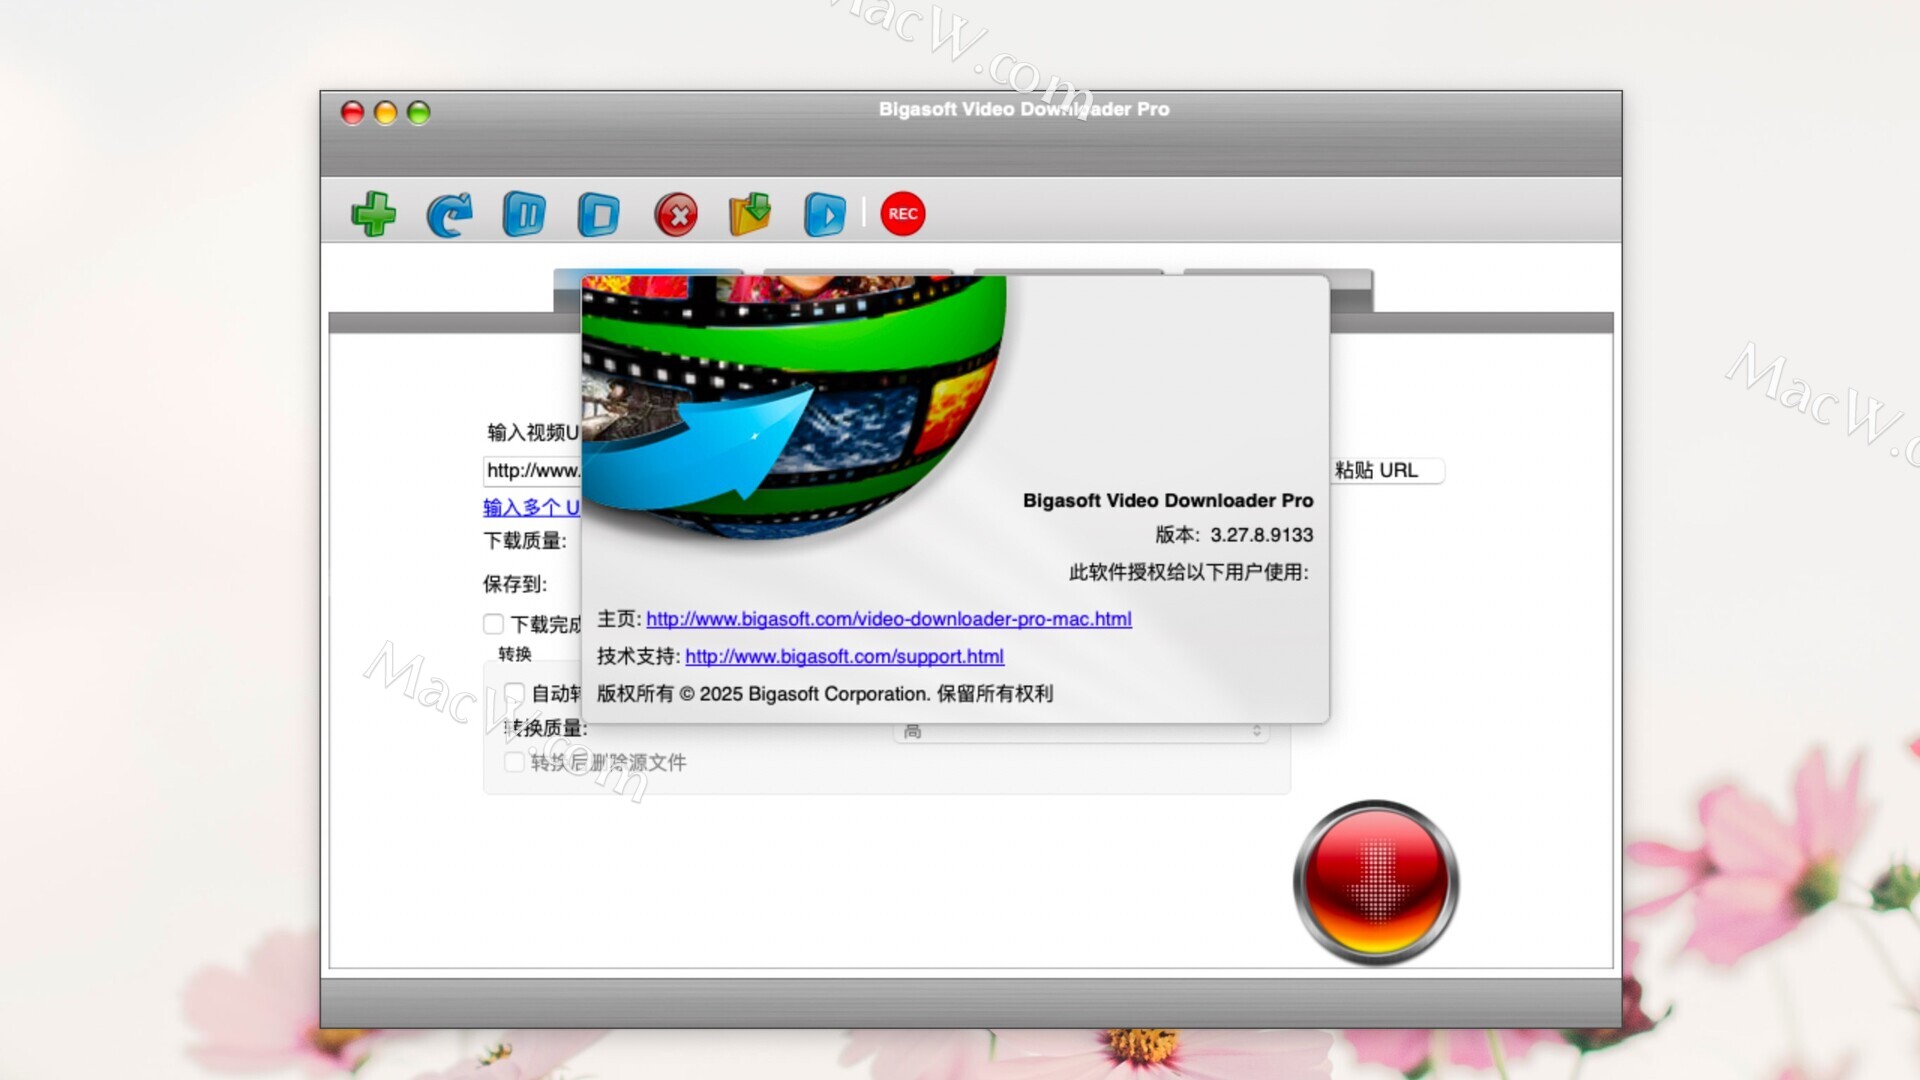Click the 版权所有 2025 Bigasoft Corporation text

[824, 693]
